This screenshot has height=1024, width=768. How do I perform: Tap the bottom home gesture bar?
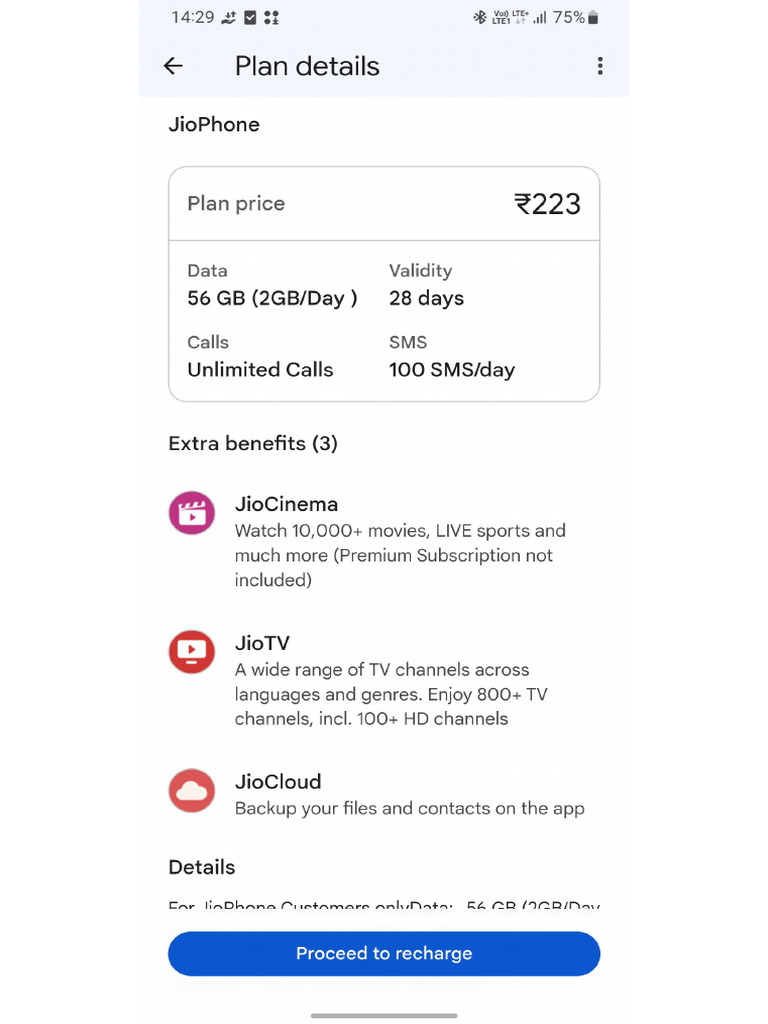click(x=384, y=1015)
